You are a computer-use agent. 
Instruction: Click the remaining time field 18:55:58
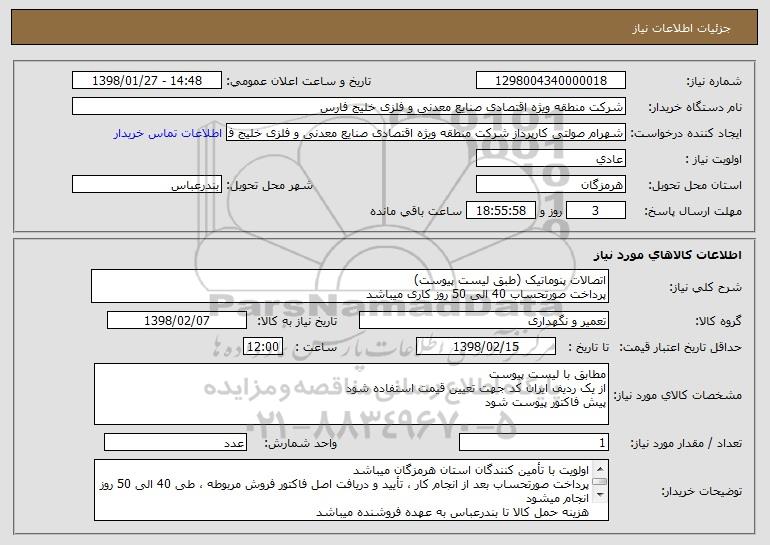[500, 211]
